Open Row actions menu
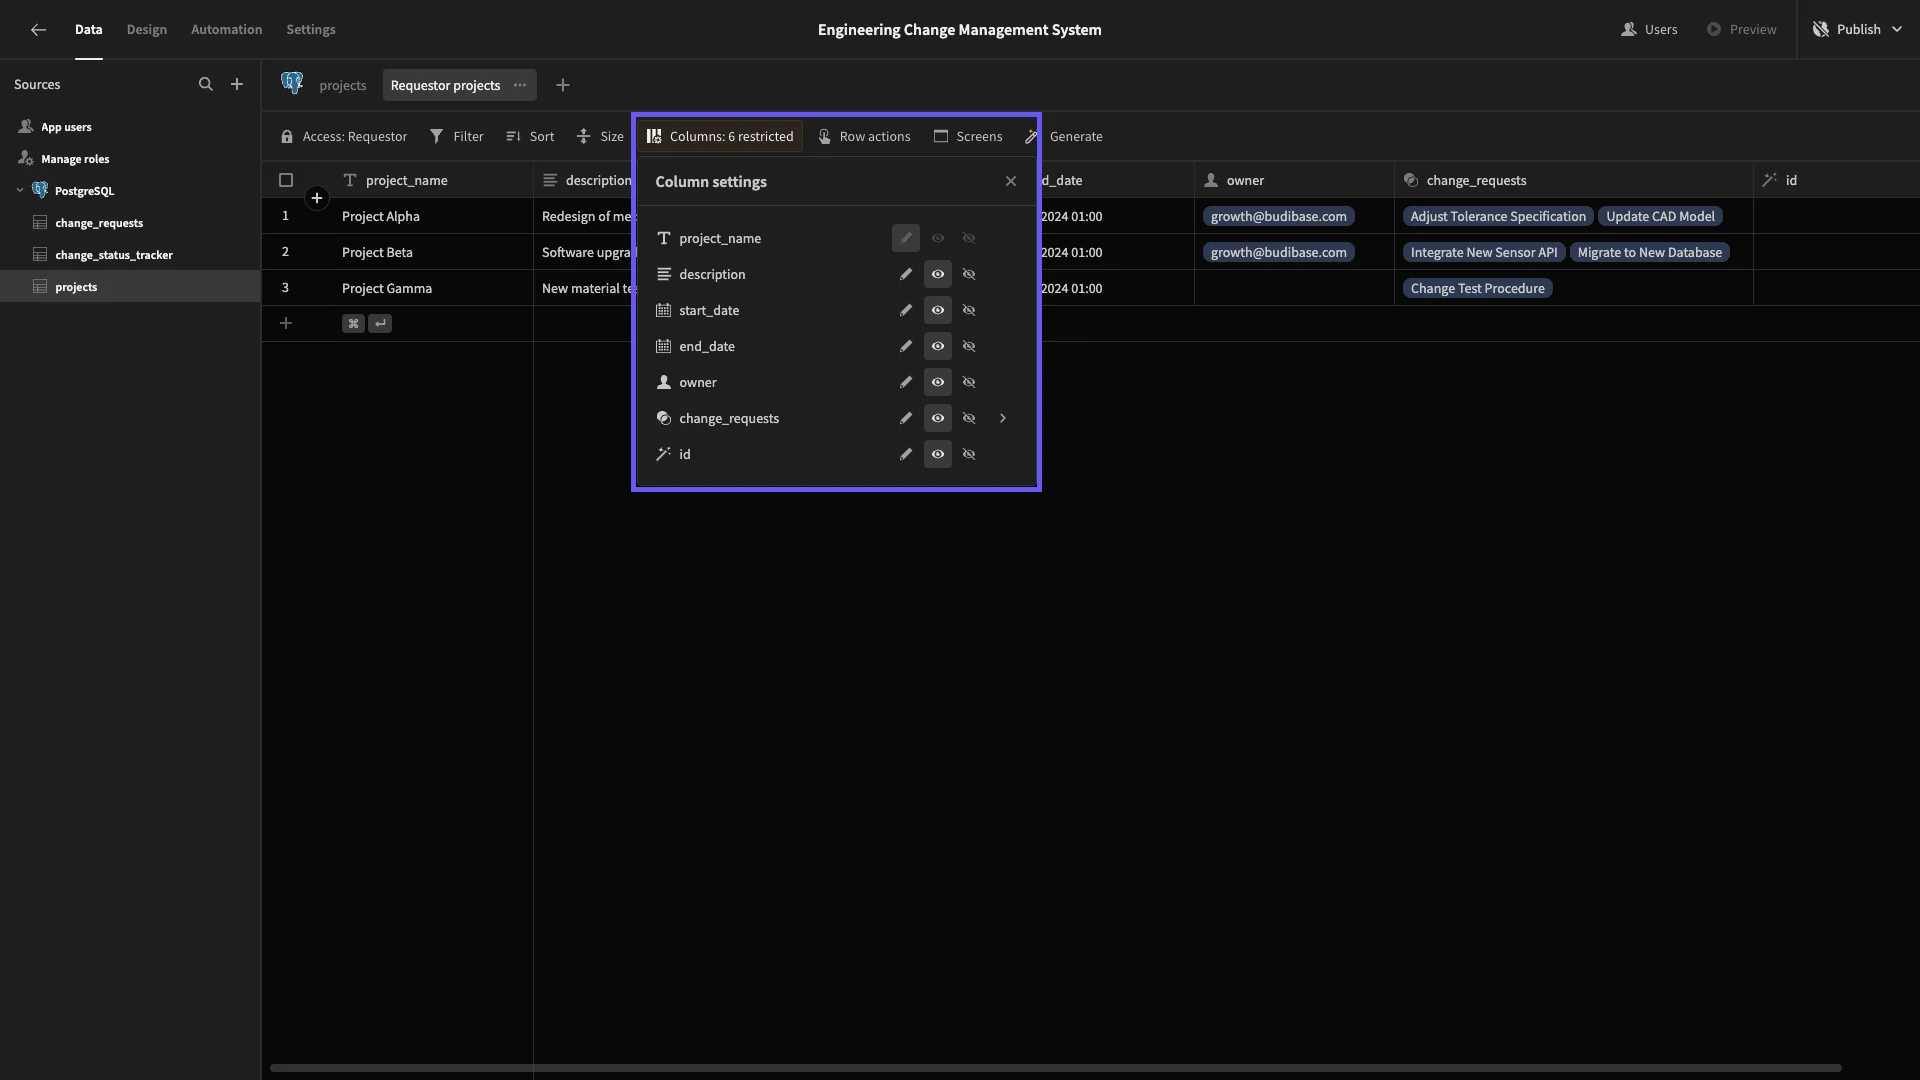The height and width of the screenshot is (1080, 1920). pos(864,136)
